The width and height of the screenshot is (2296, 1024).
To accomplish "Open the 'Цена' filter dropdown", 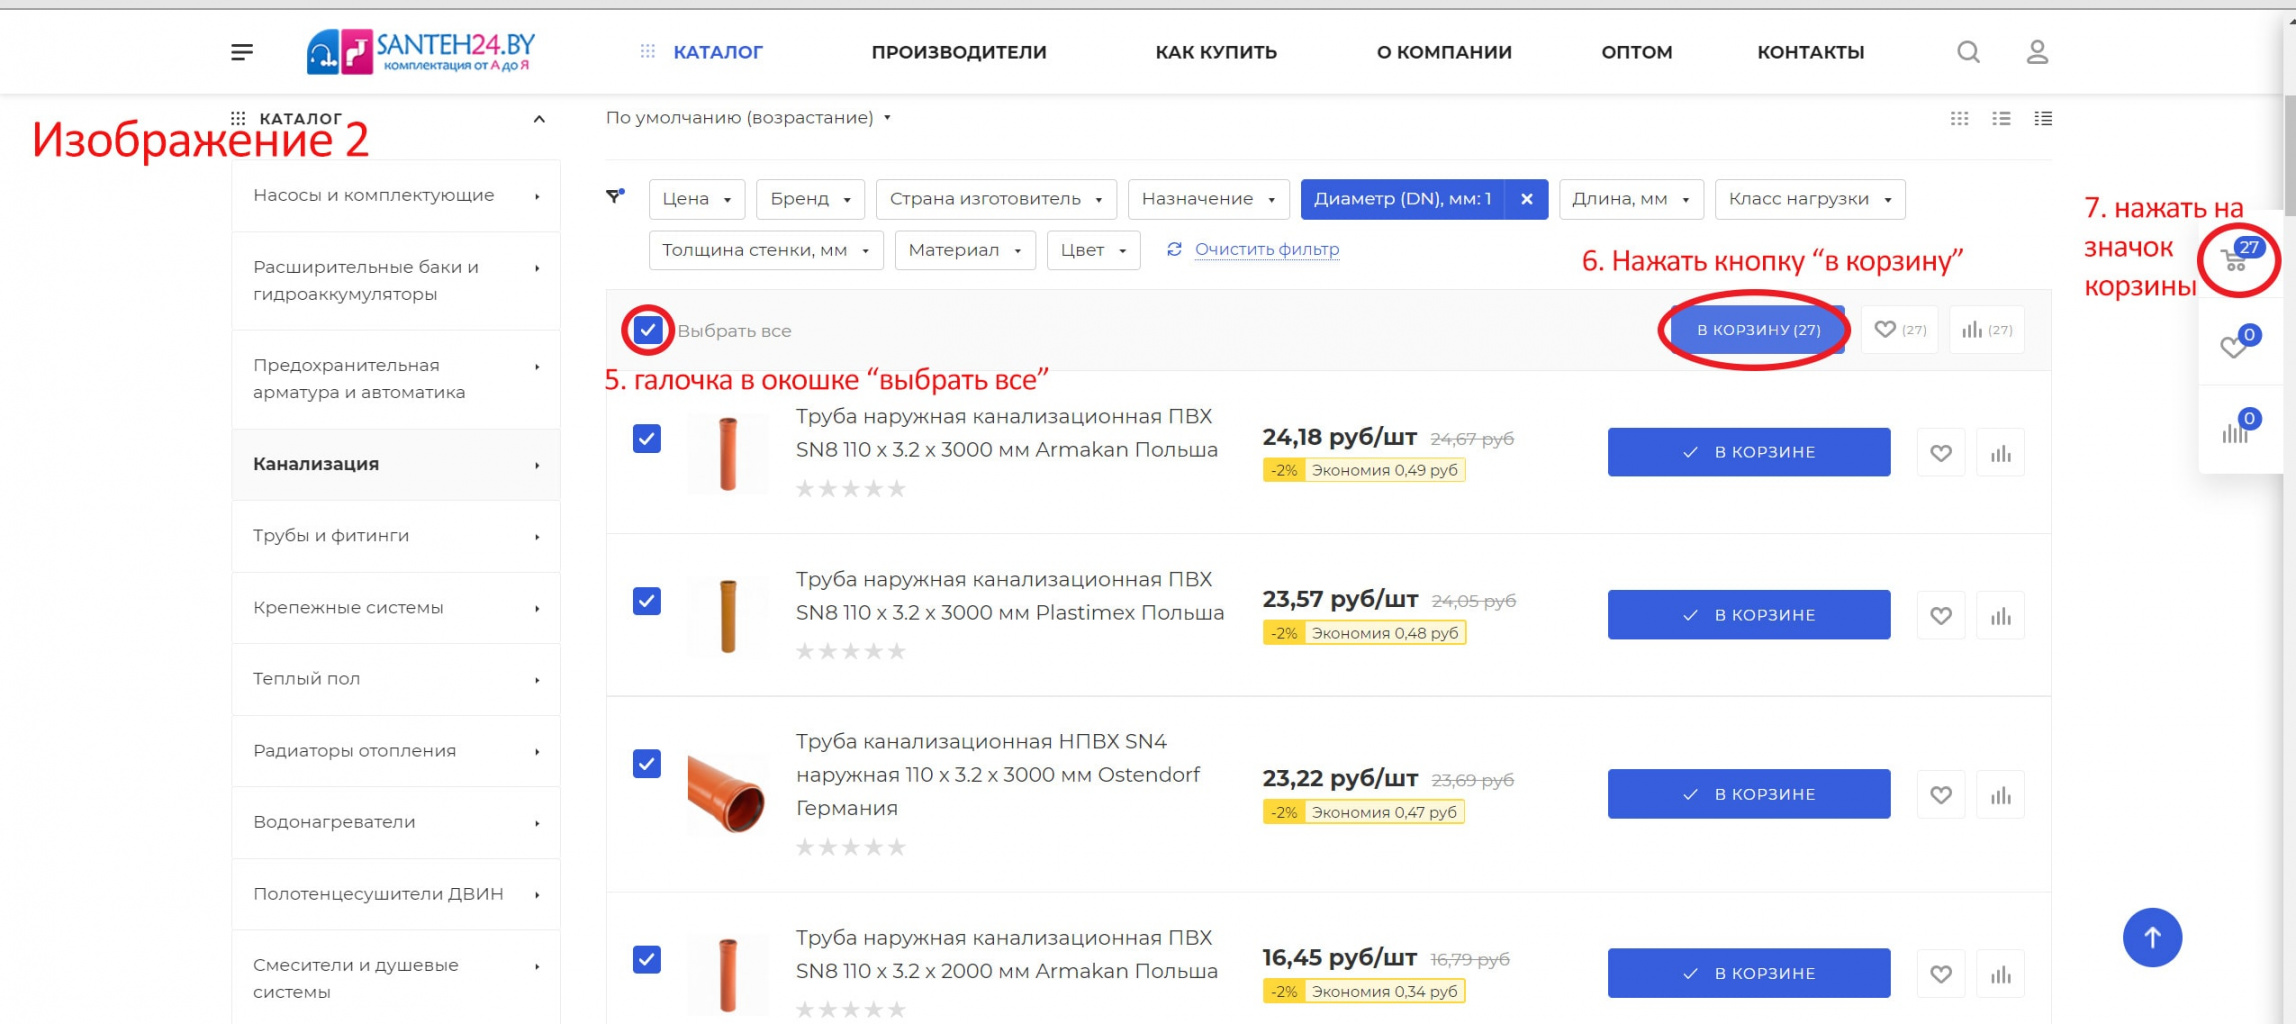I will pyautogui.click(x=696, y=199).
